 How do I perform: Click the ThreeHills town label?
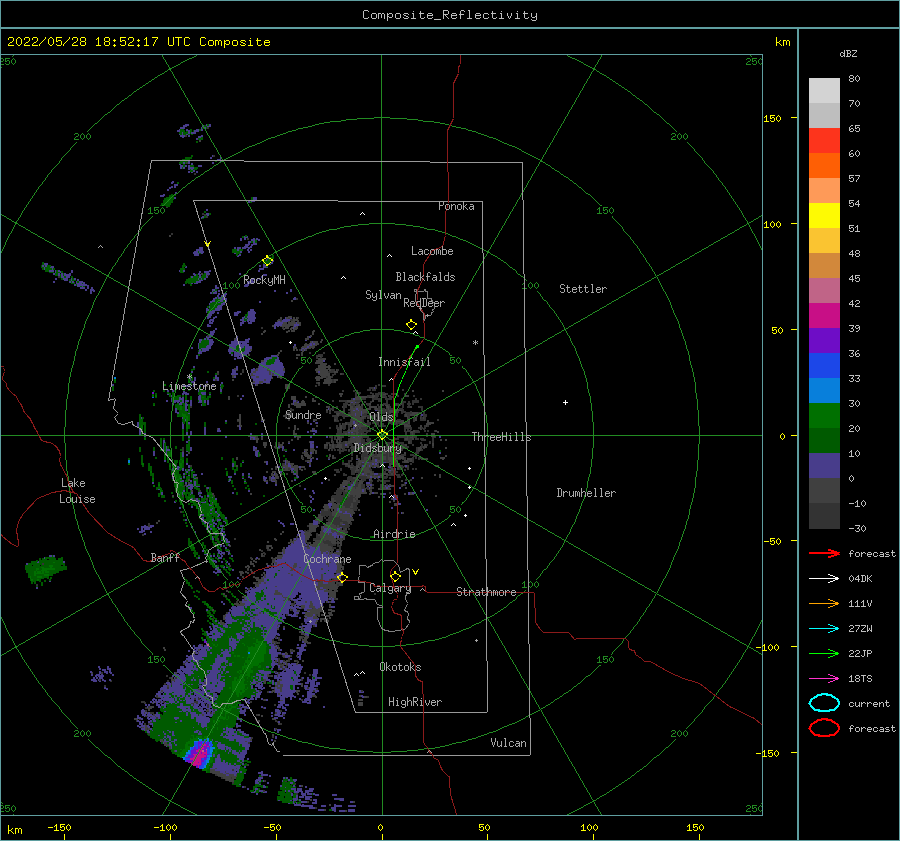(502, 437)
